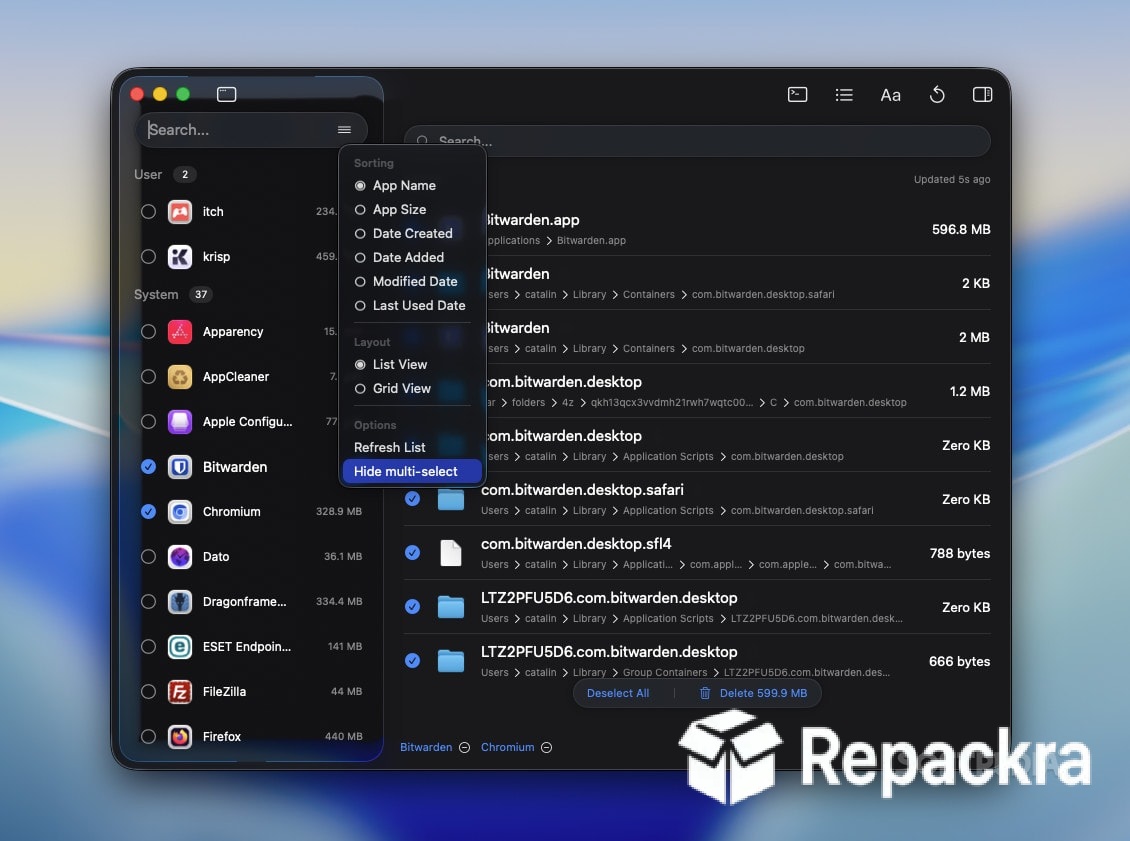Image resolution: width=1130 pixels, height=841 pixels.
Task: Click the Apparency app icon
Action: 180,331
